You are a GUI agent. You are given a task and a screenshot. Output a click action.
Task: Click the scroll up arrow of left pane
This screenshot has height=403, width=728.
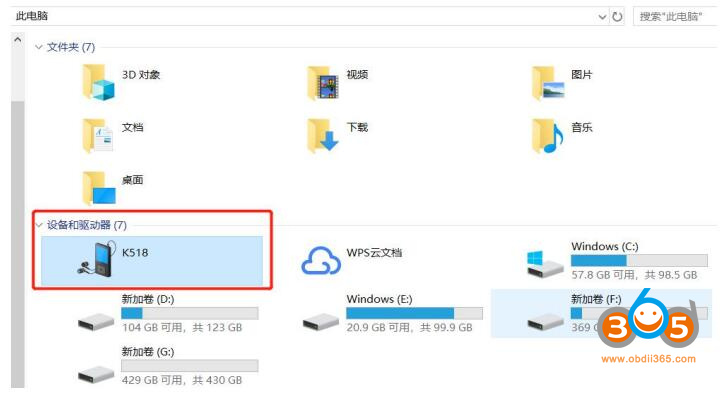point(17,39)
